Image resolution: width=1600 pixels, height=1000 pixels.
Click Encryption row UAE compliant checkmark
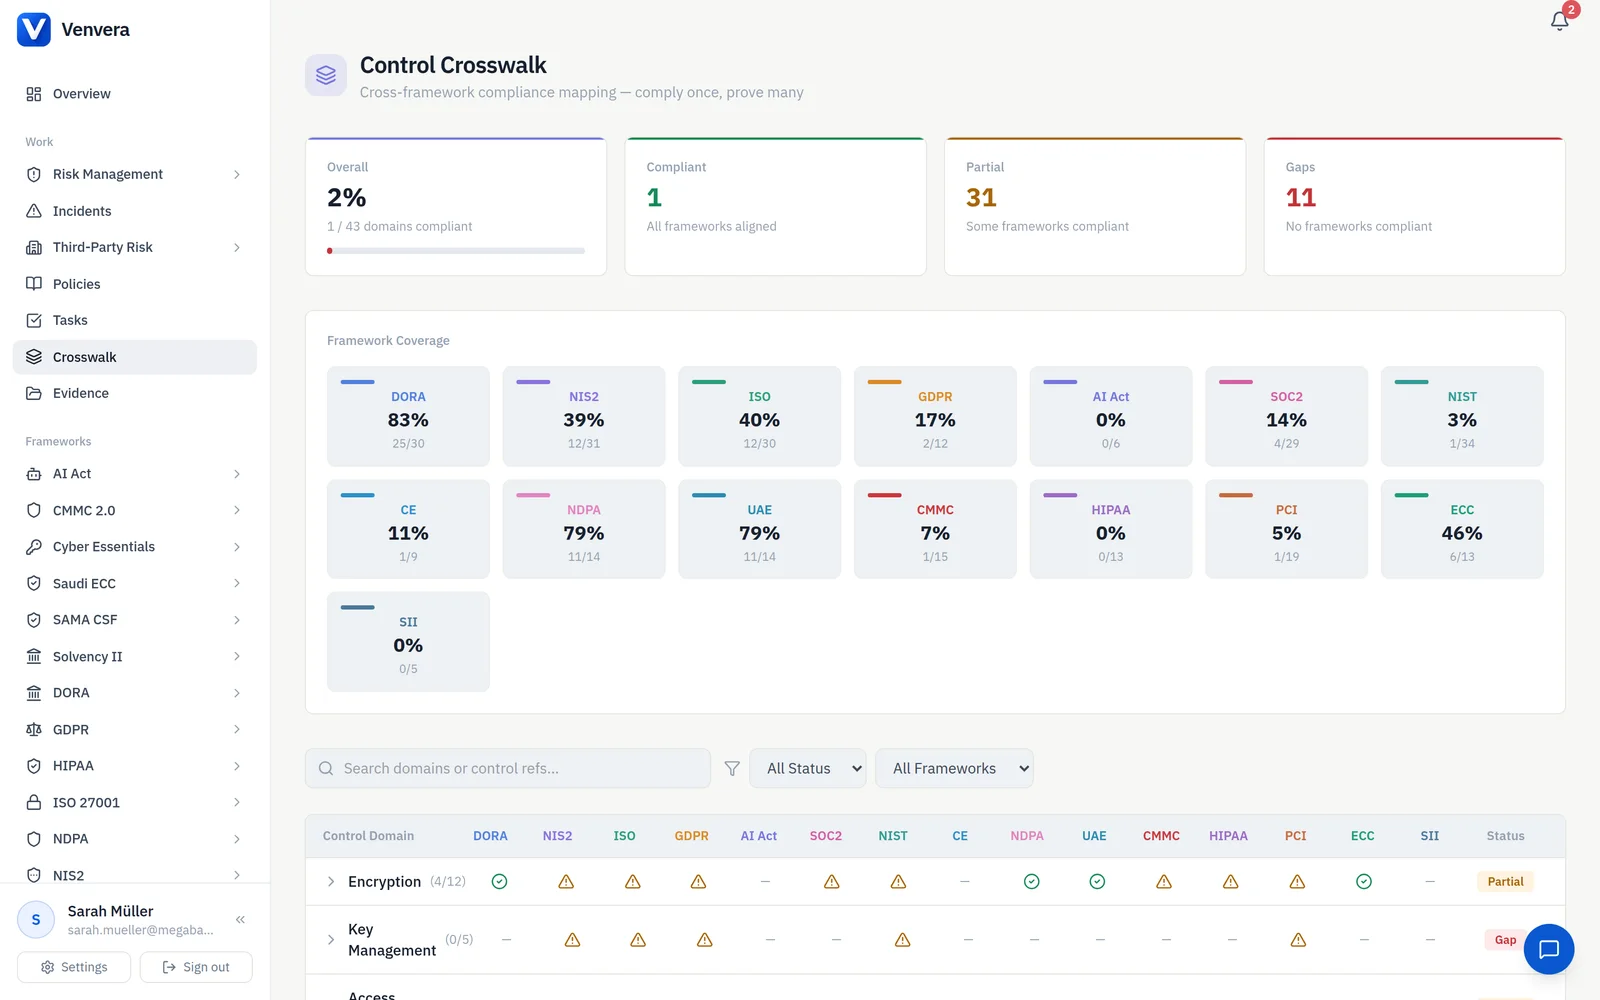point(1097,882)
